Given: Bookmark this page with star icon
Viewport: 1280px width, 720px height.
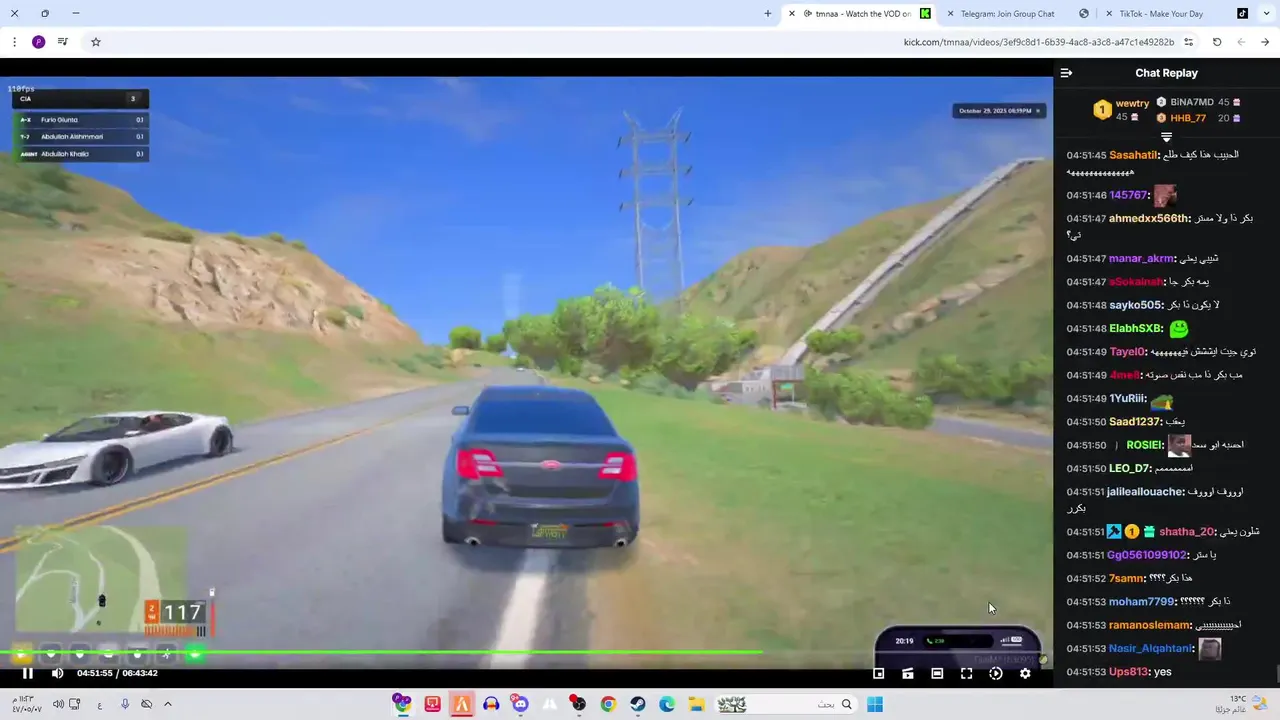Looking at the screenshot, I should click(96, 42).
